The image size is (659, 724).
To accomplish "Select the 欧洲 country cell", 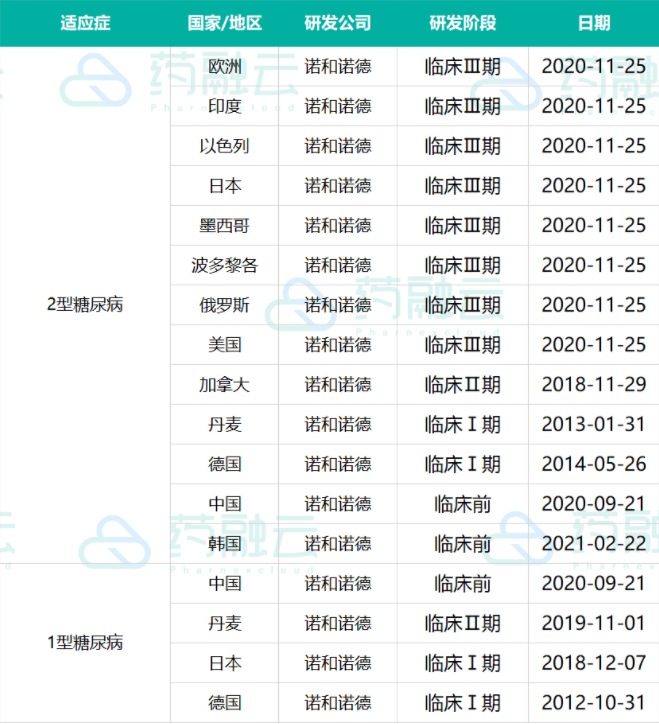I will 224,67.
